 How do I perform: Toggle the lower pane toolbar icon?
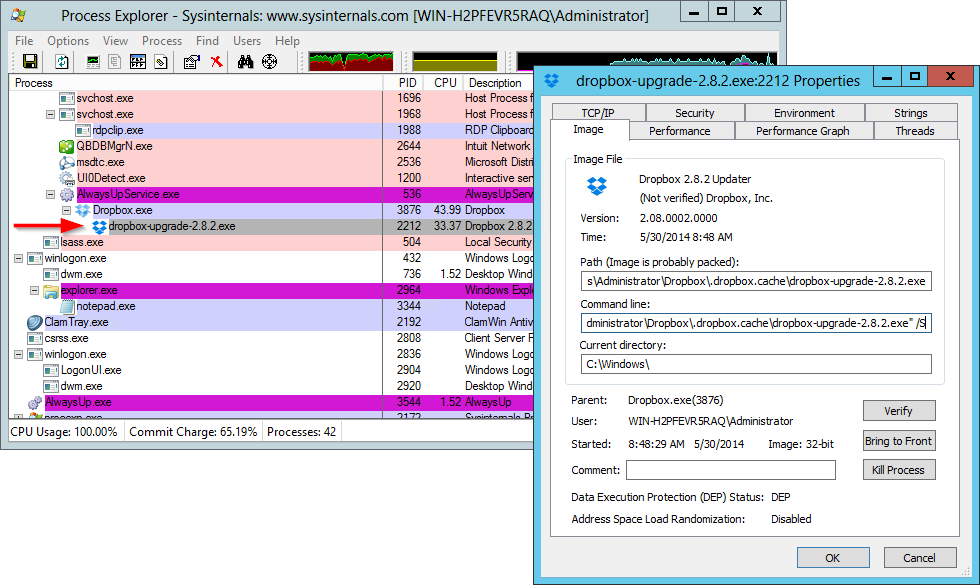pyautogui.click(x=138, y=61)
